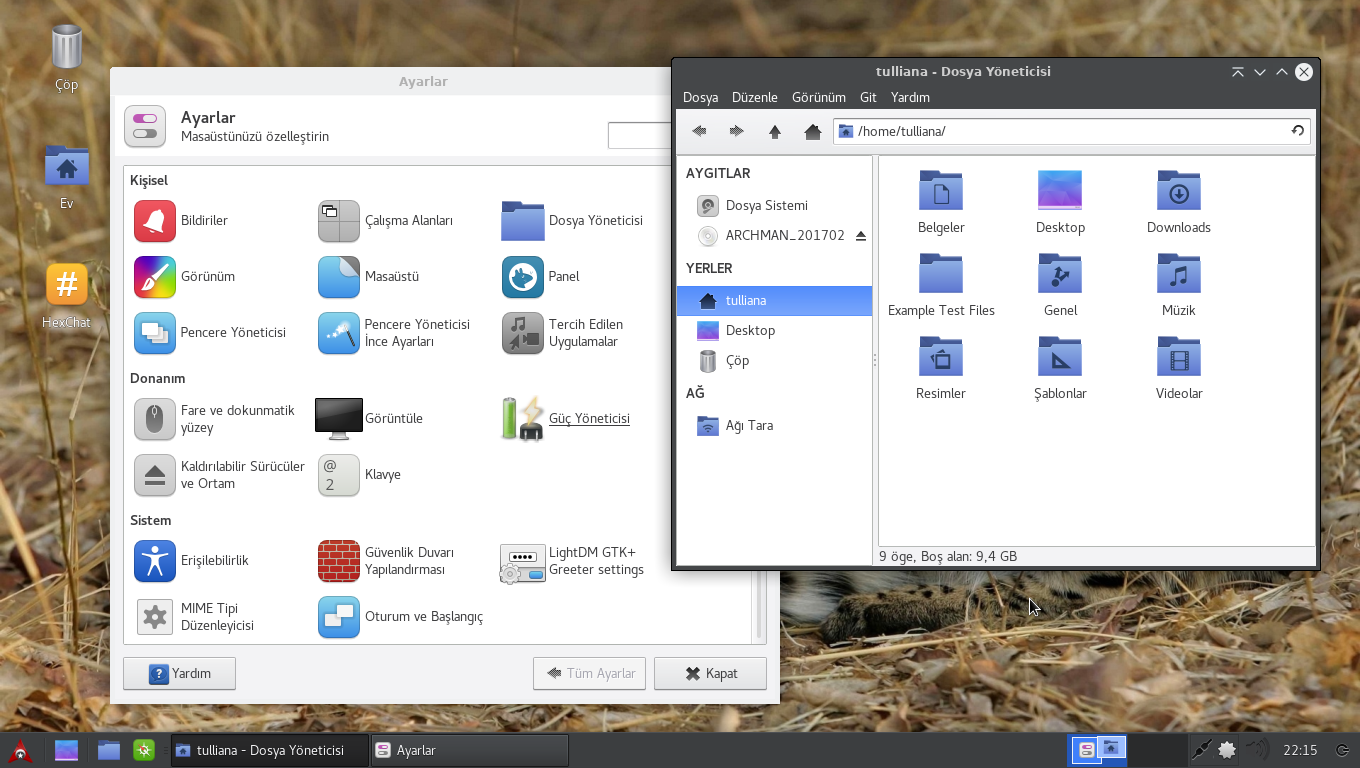This screenshot has width=1360, height=768.
Task: Select the Desktop folder in file view
Action: tap(1060, 203)
